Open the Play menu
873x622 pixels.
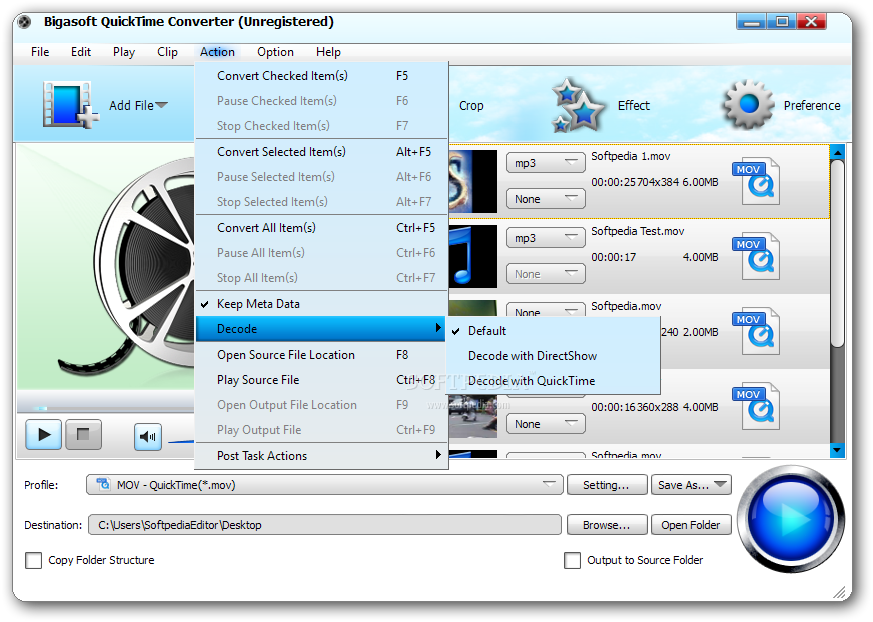[124, 52]
